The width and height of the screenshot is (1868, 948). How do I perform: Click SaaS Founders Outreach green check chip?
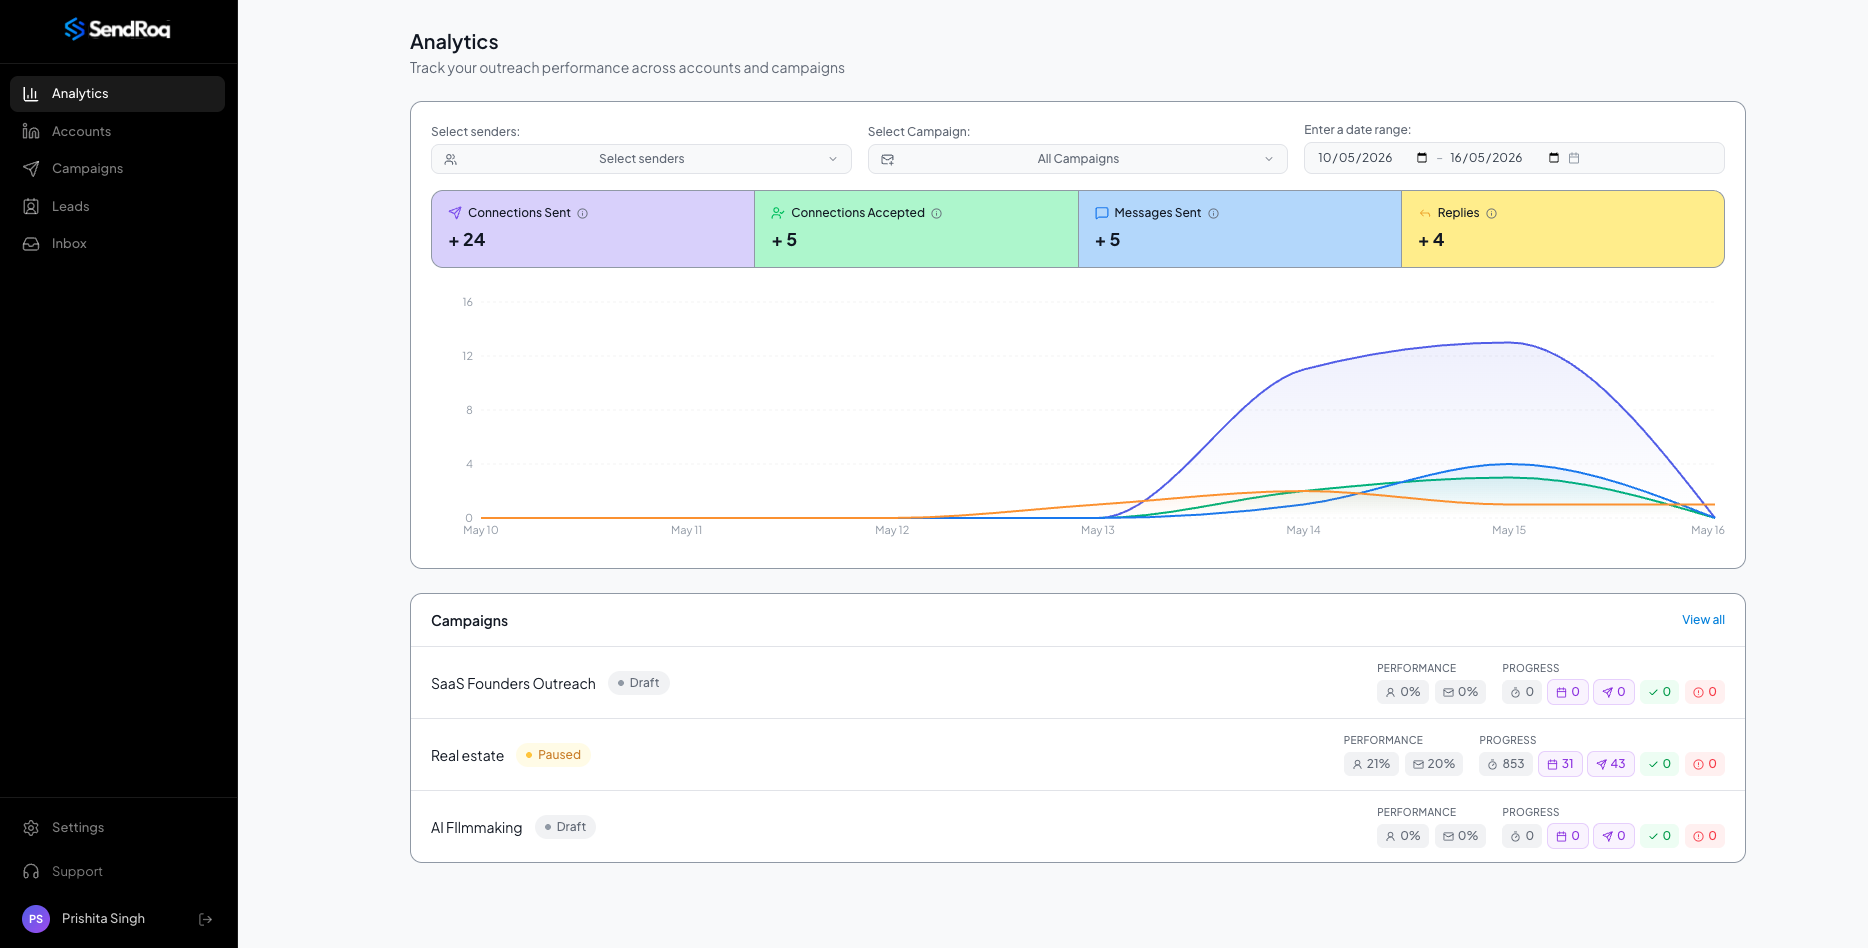[1660, 692]
